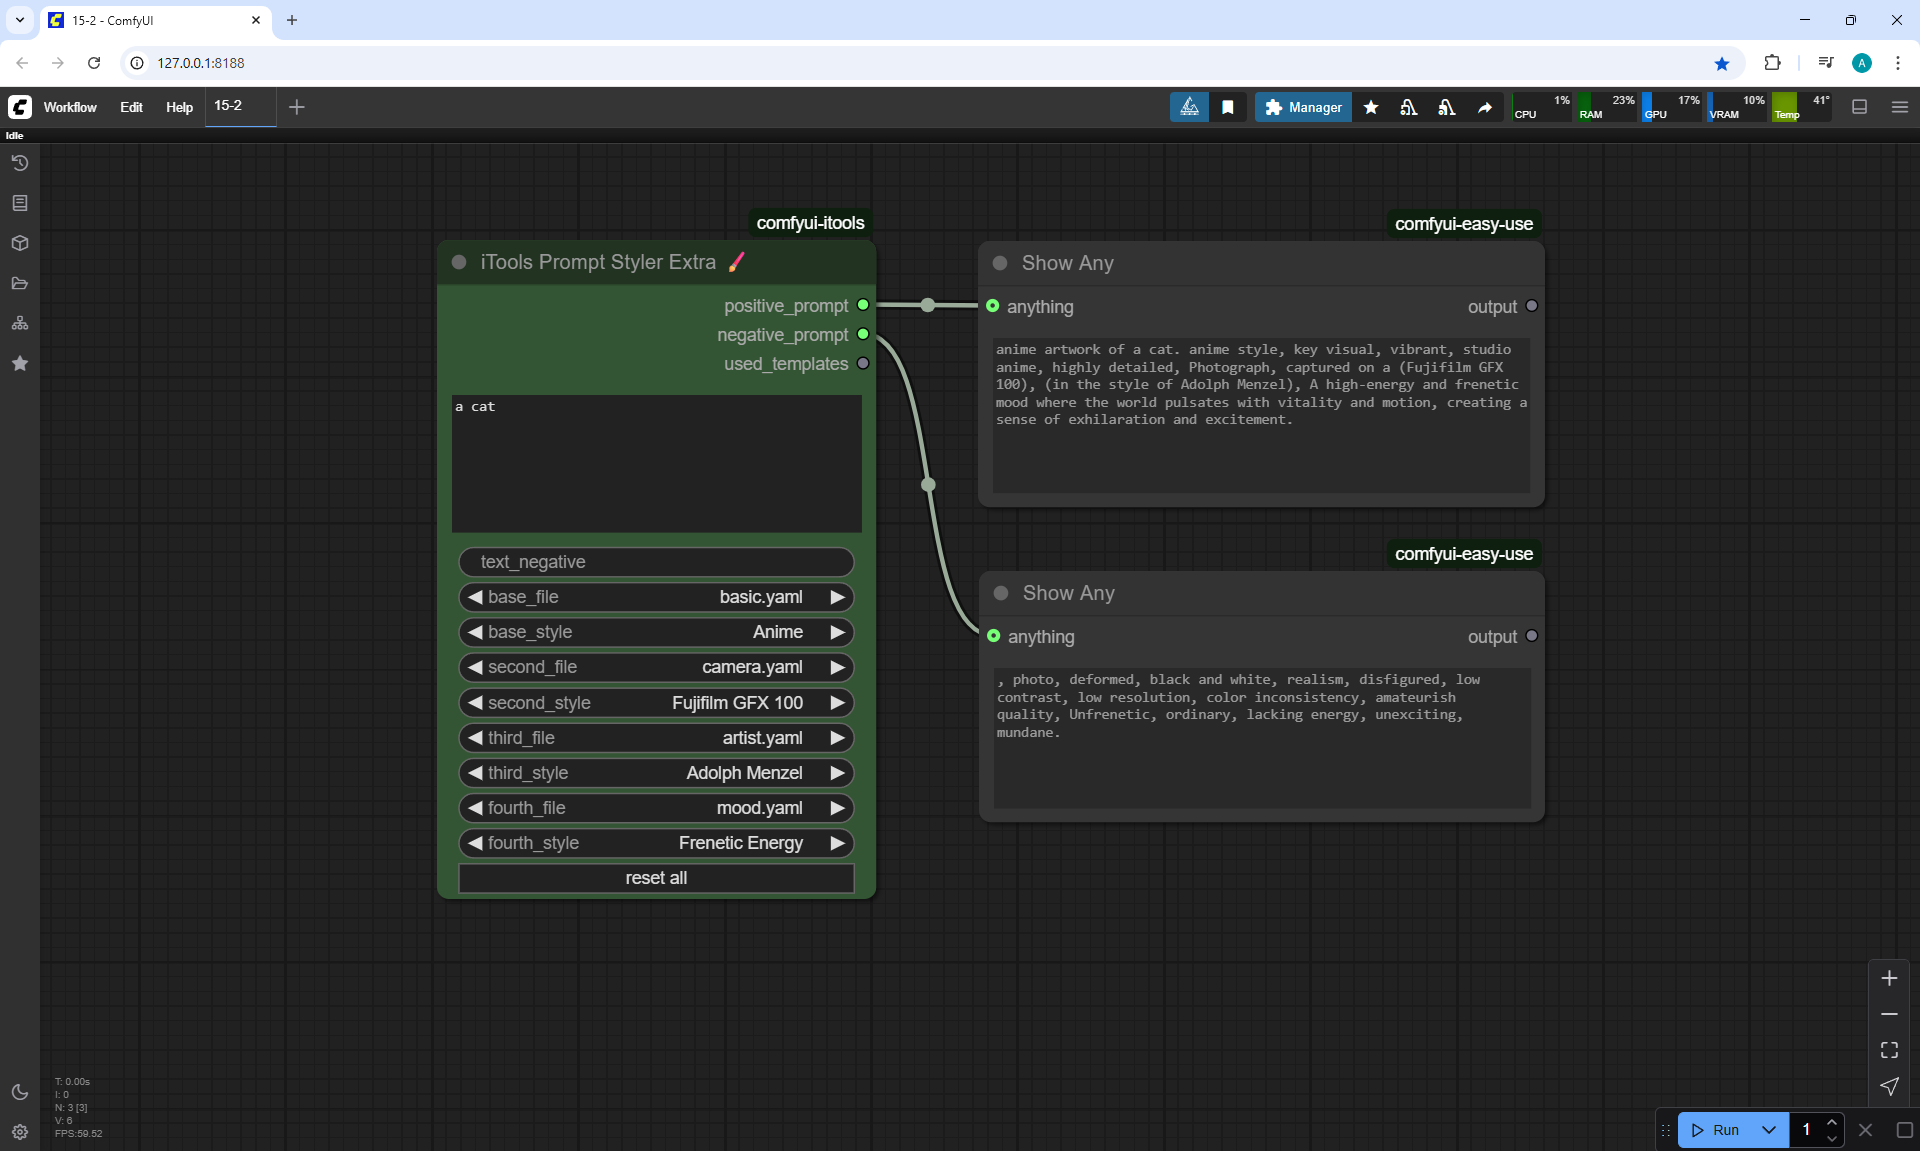The width and height of the screenshot is (1920, 1151).
Task: Click the share arrow icon
Action: [1485, 107]
